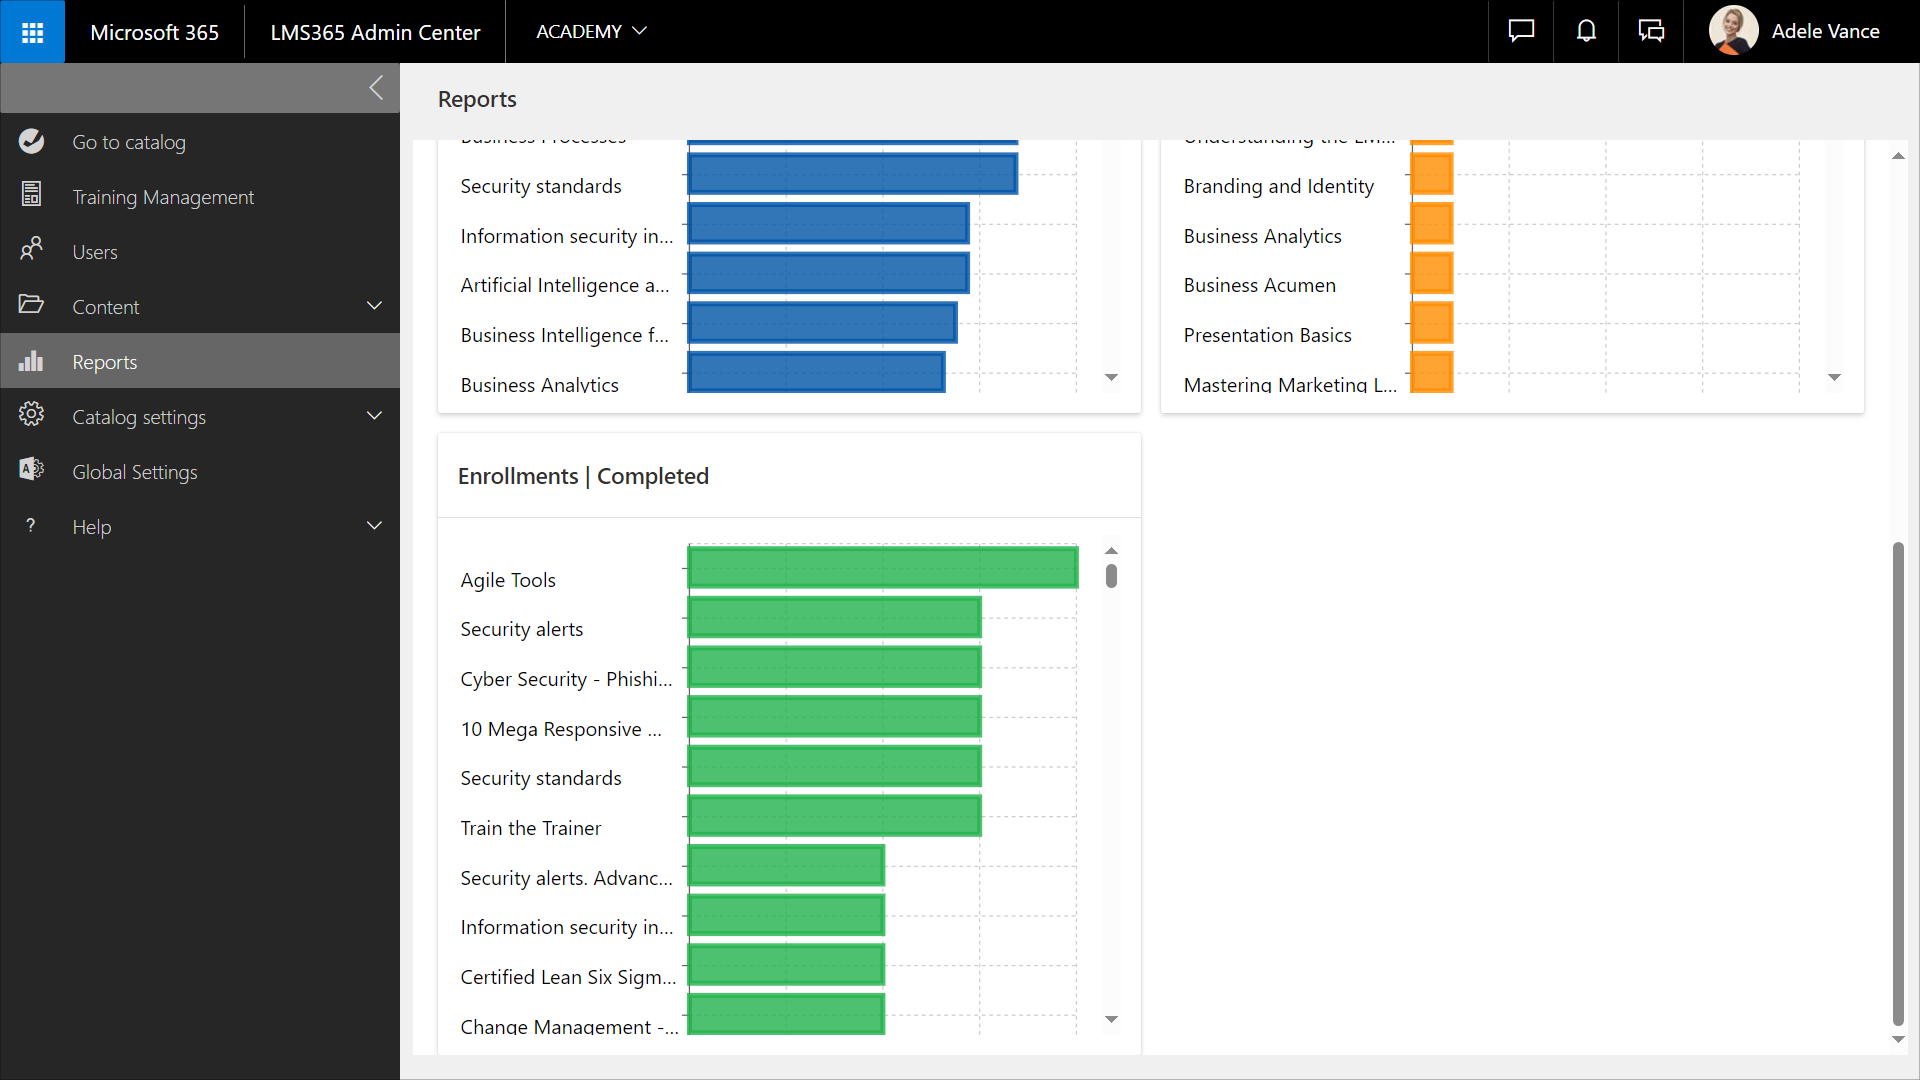Collapse the sidebar with the arrow icon
Screen dimensions: 1920x1080
pyautogui.click(x=376, y=88)
